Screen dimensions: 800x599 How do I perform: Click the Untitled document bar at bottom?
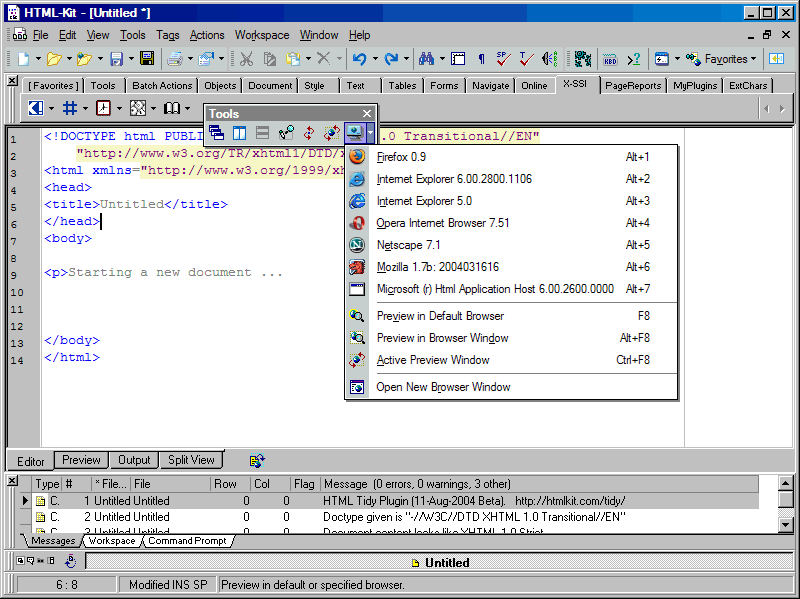(x=439, y=562)
